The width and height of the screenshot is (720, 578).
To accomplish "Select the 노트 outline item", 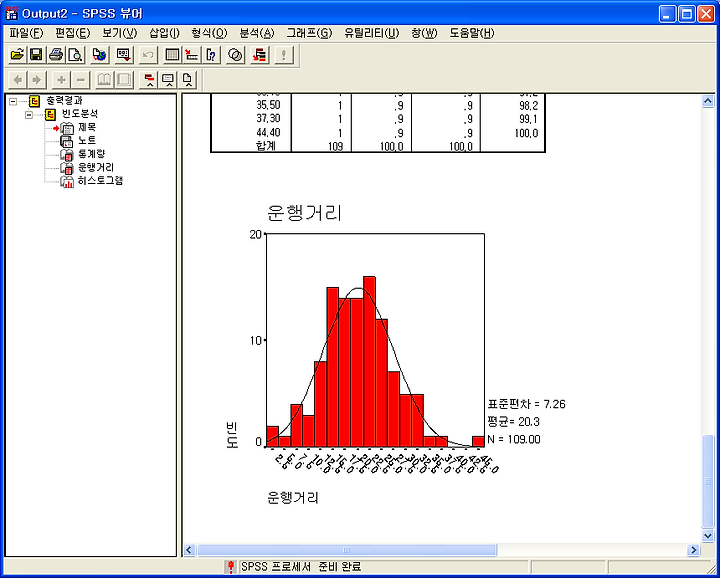I will click(87, 140).
